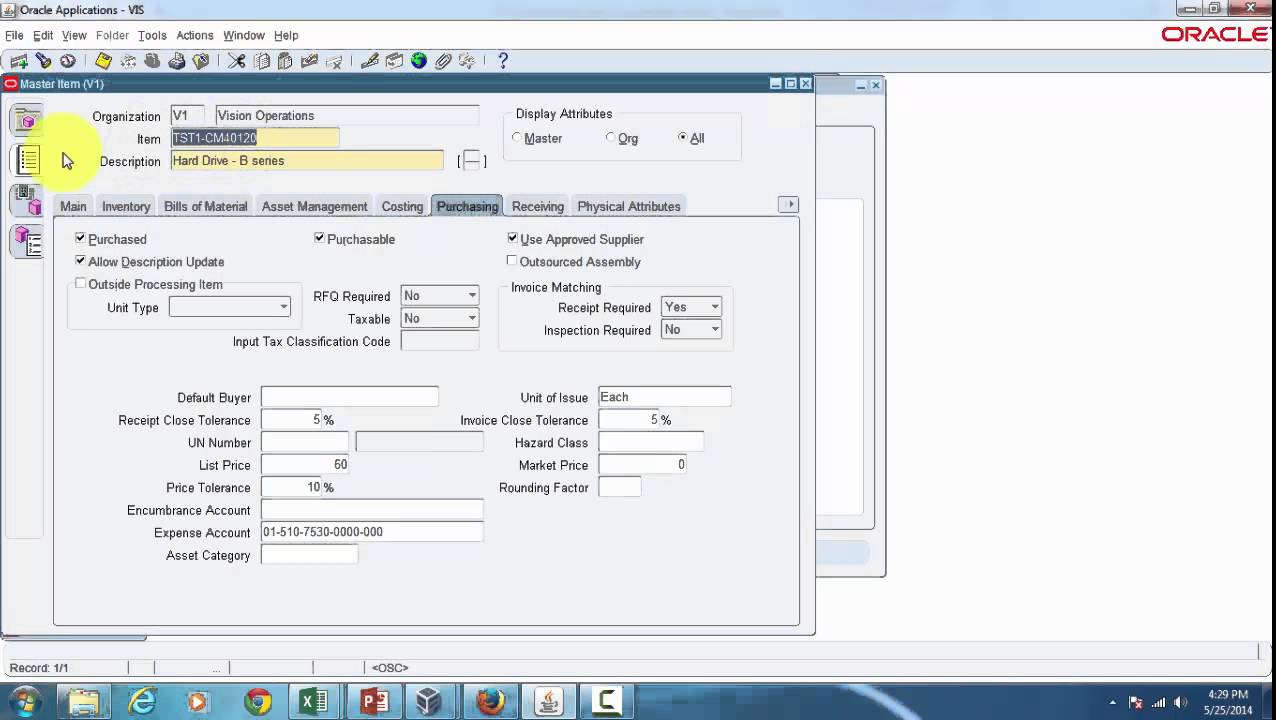Viewport: 1276px width, 720px height.
Task: Click the Expense Account field
Action: tap(372, 532)
